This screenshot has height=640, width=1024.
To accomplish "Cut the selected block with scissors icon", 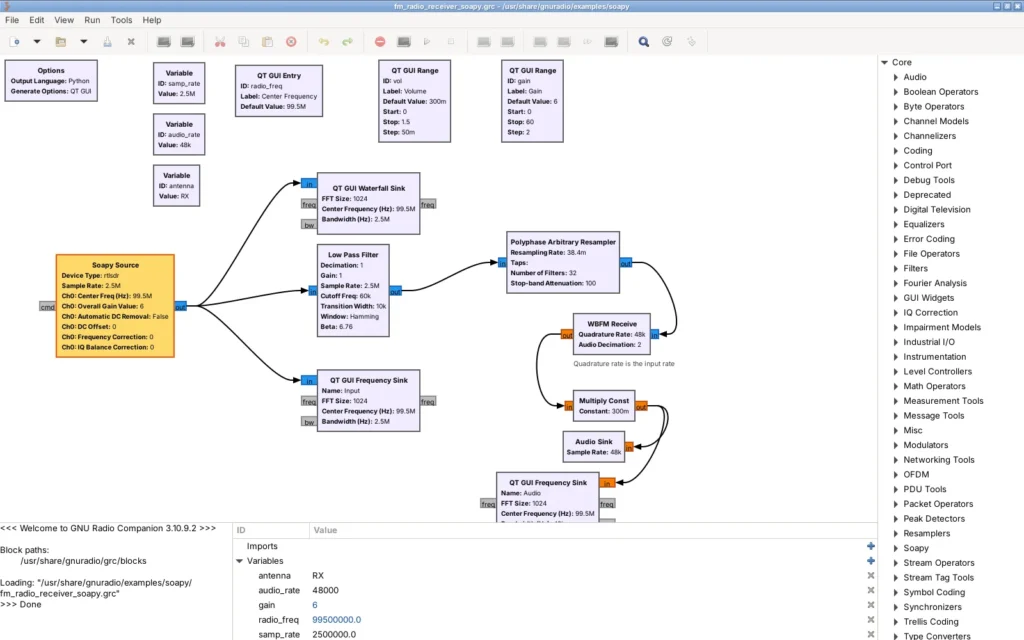I will coord(220,42).
